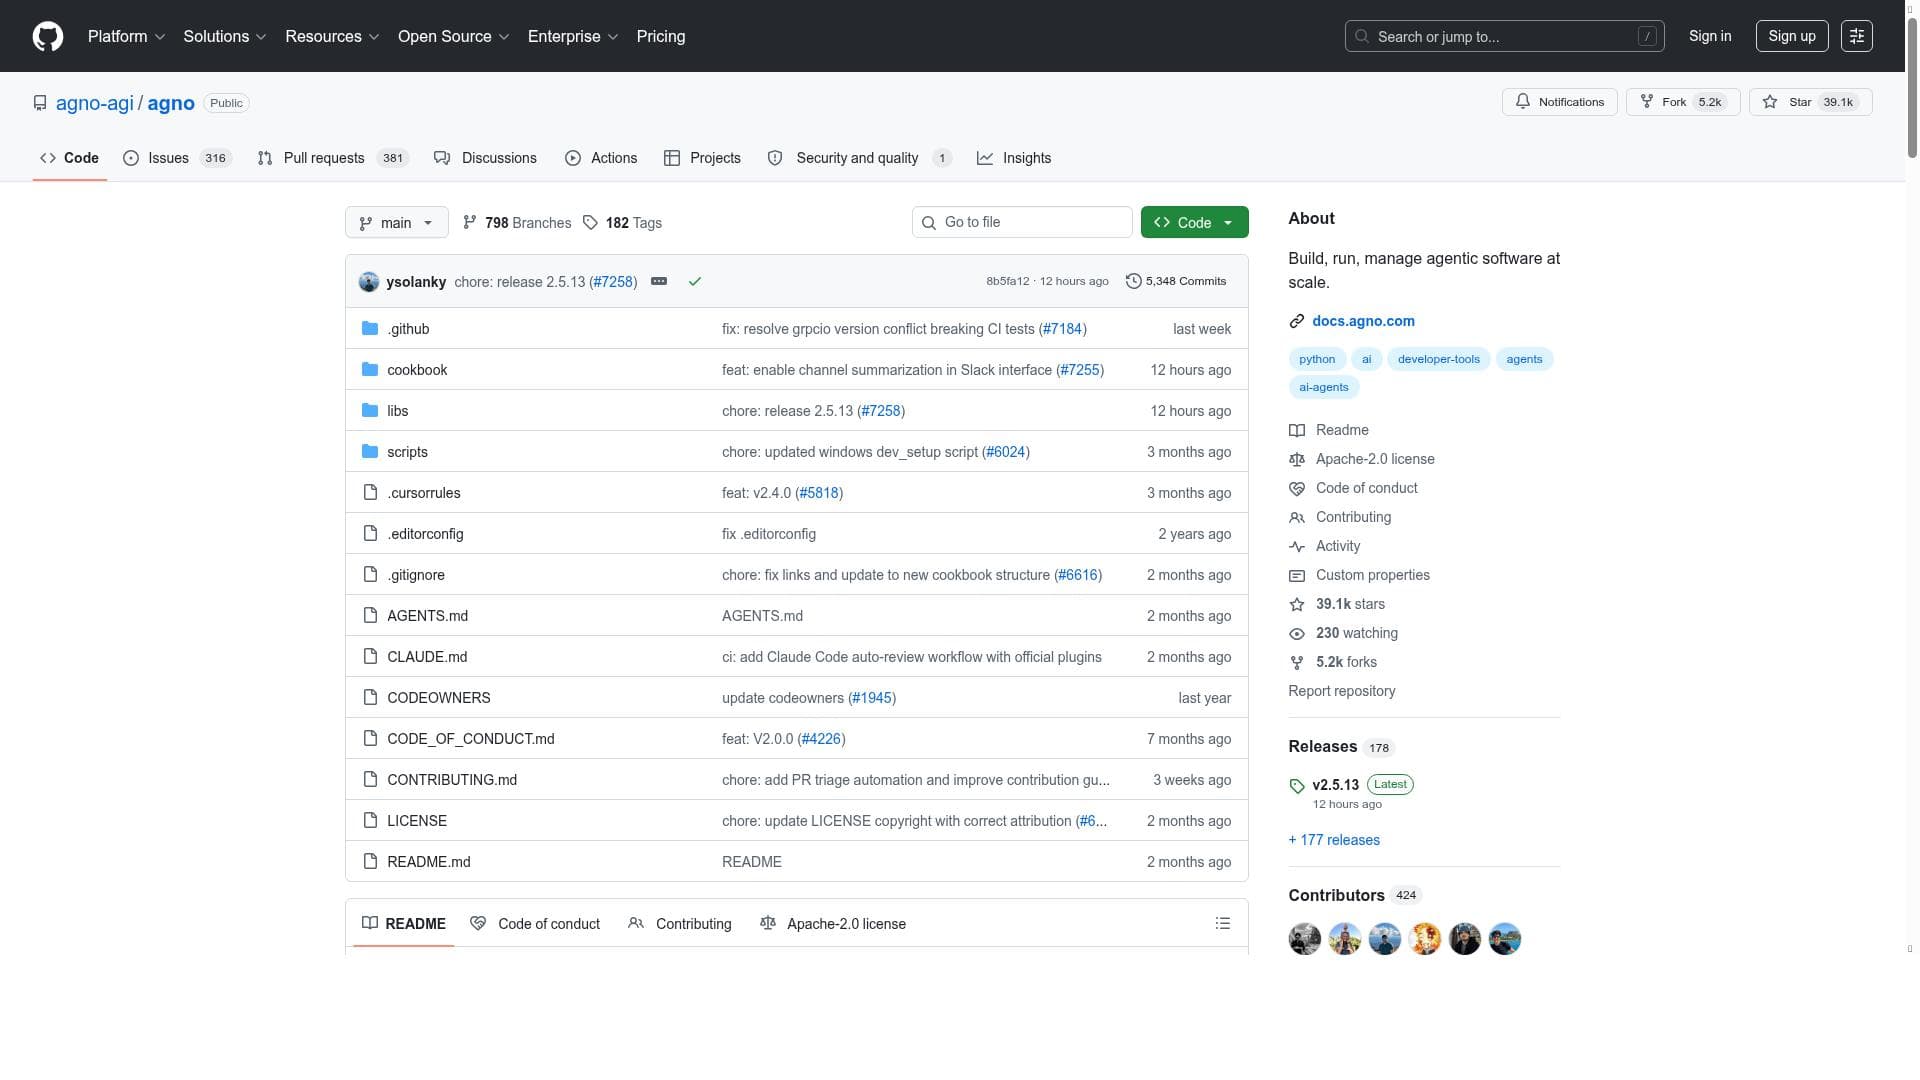Click the eye icon beside 230 watching

click(x=1297, y=634)
